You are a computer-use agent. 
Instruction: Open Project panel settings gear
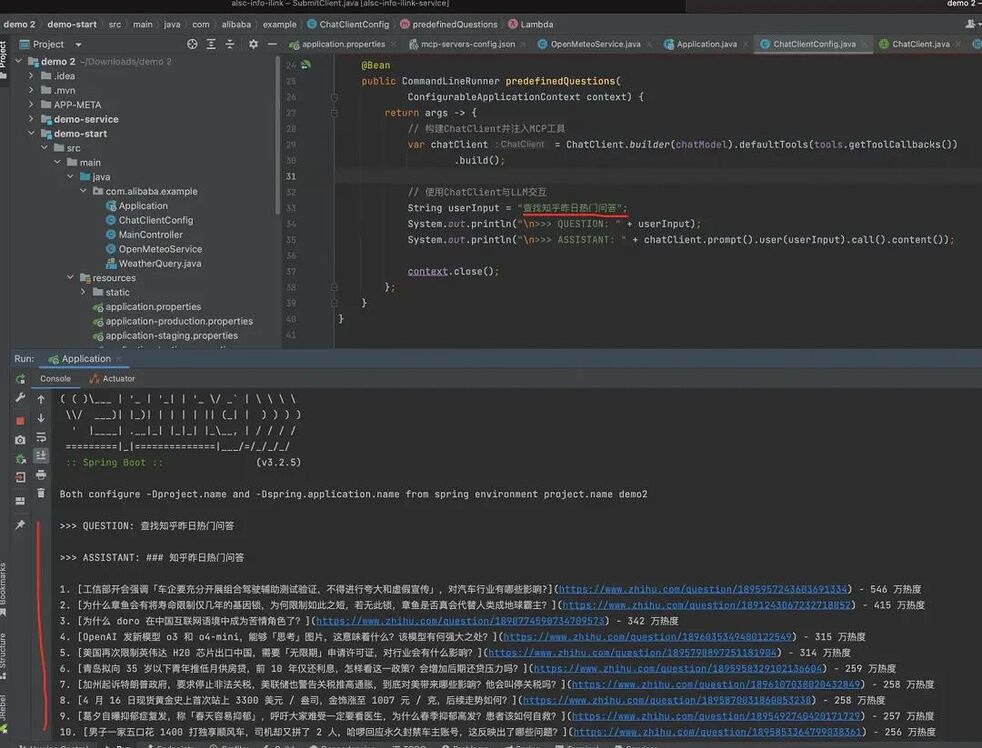[253, 44]
